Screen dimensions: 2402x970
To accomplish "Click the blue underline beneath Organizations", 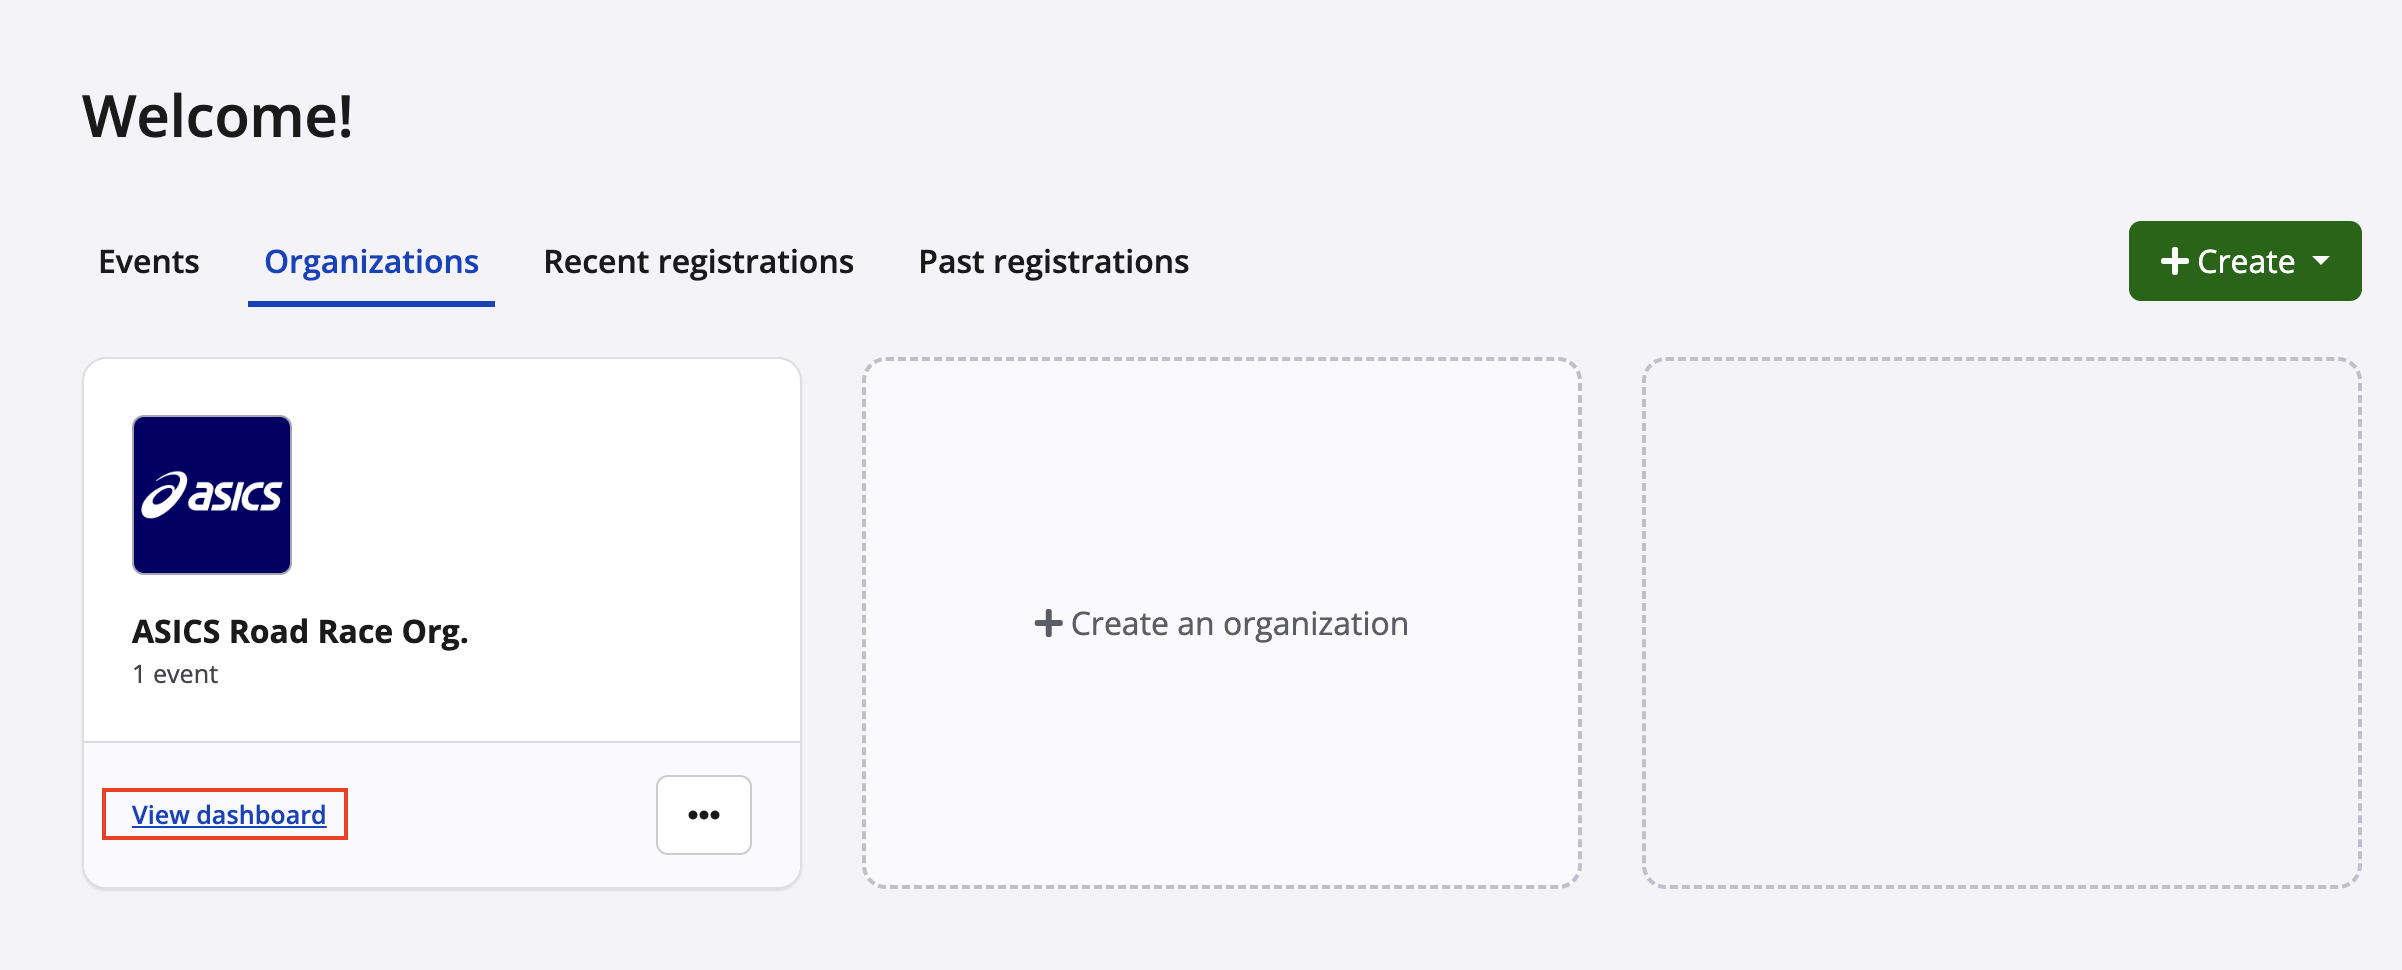I will (x=371, y=303).
